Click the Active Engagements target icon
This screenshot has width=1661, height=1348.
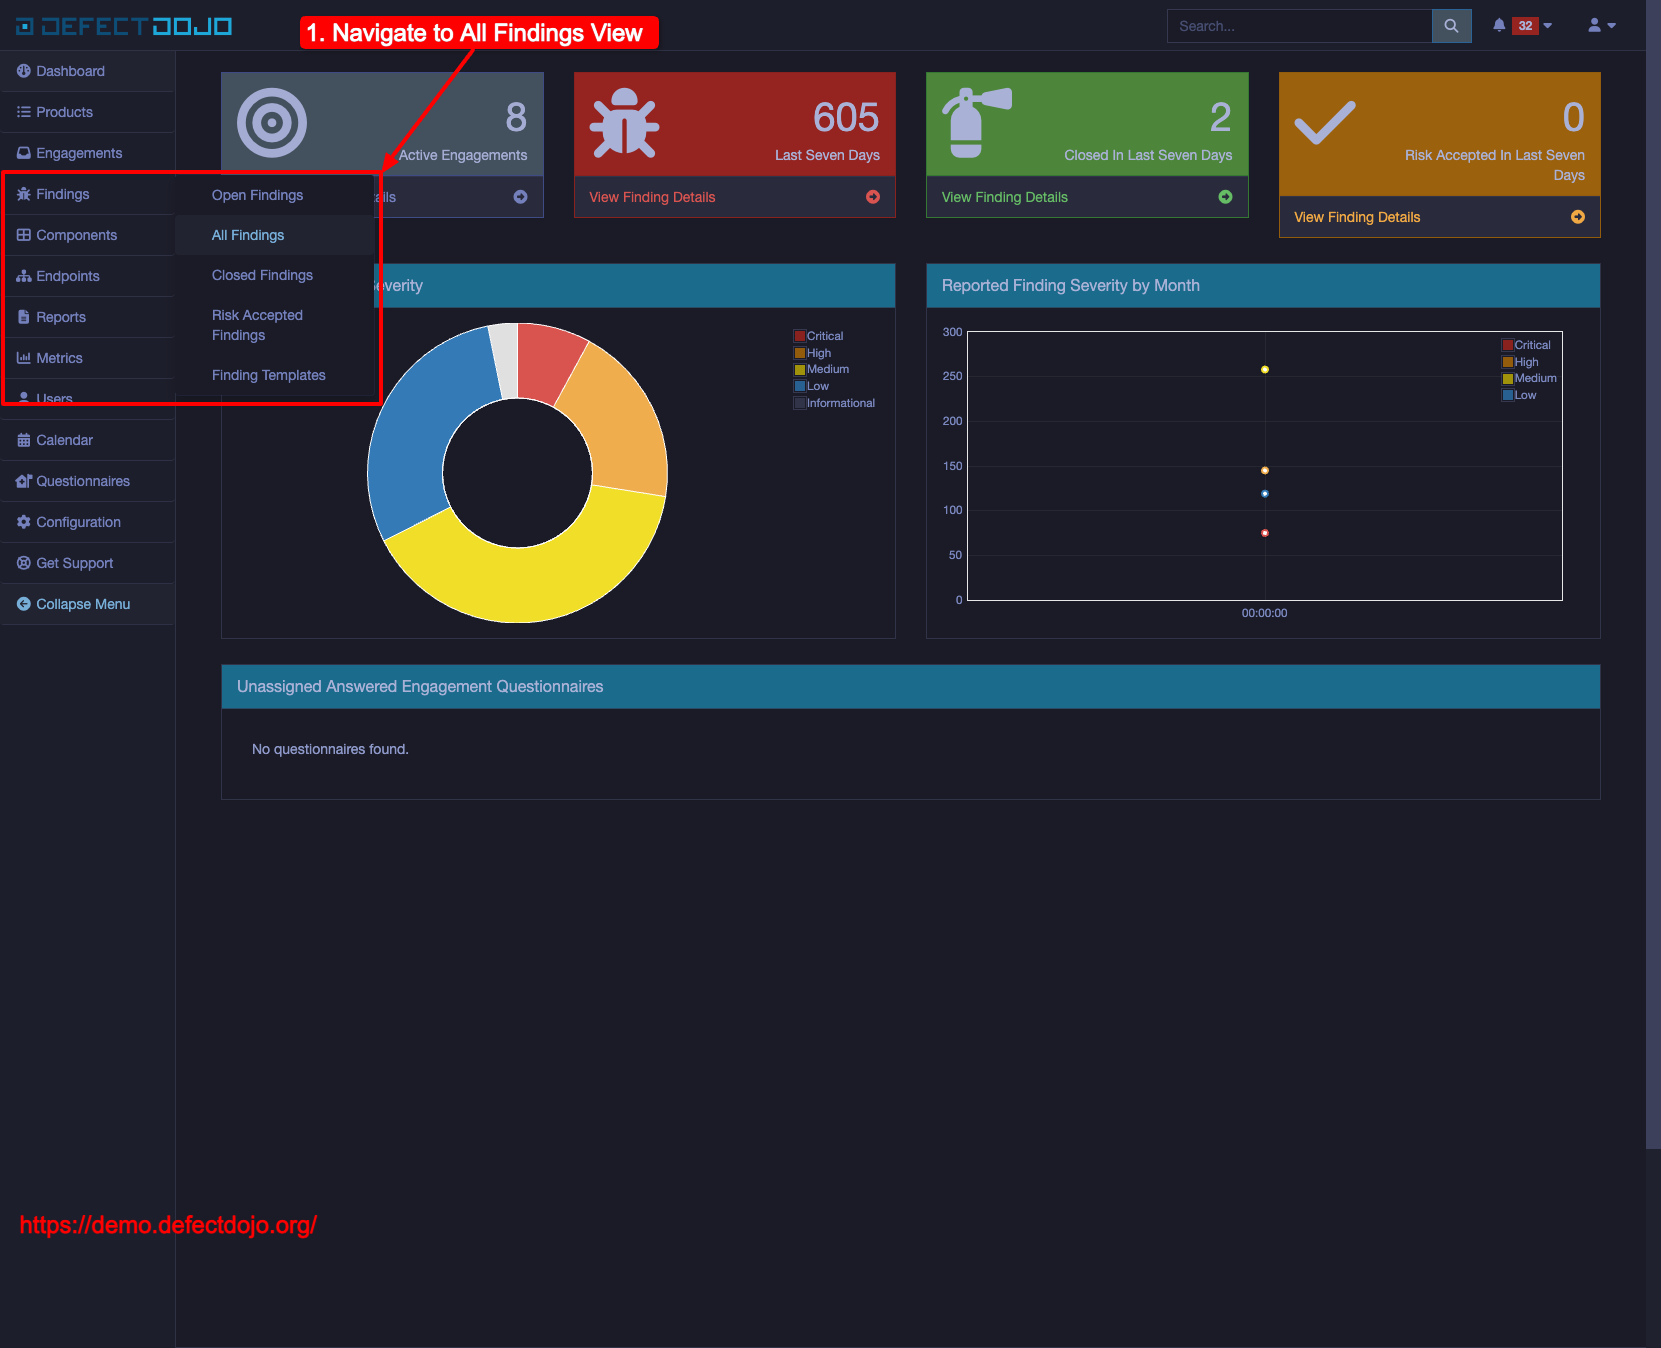tap(272, 123)
